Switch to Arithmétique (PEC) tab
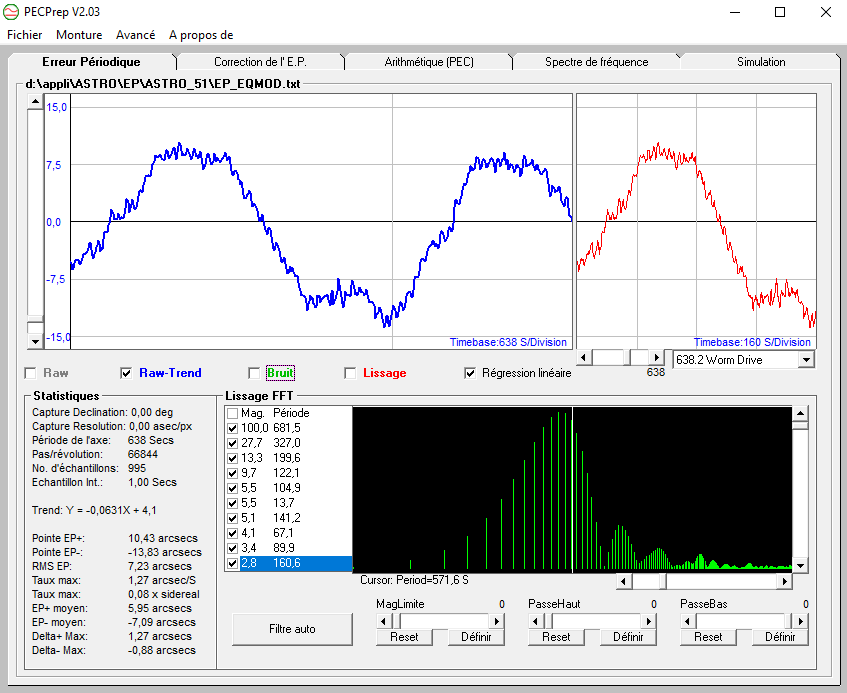Screen dimensions: 847x693 pyautogui.click(x=429, y=62)
